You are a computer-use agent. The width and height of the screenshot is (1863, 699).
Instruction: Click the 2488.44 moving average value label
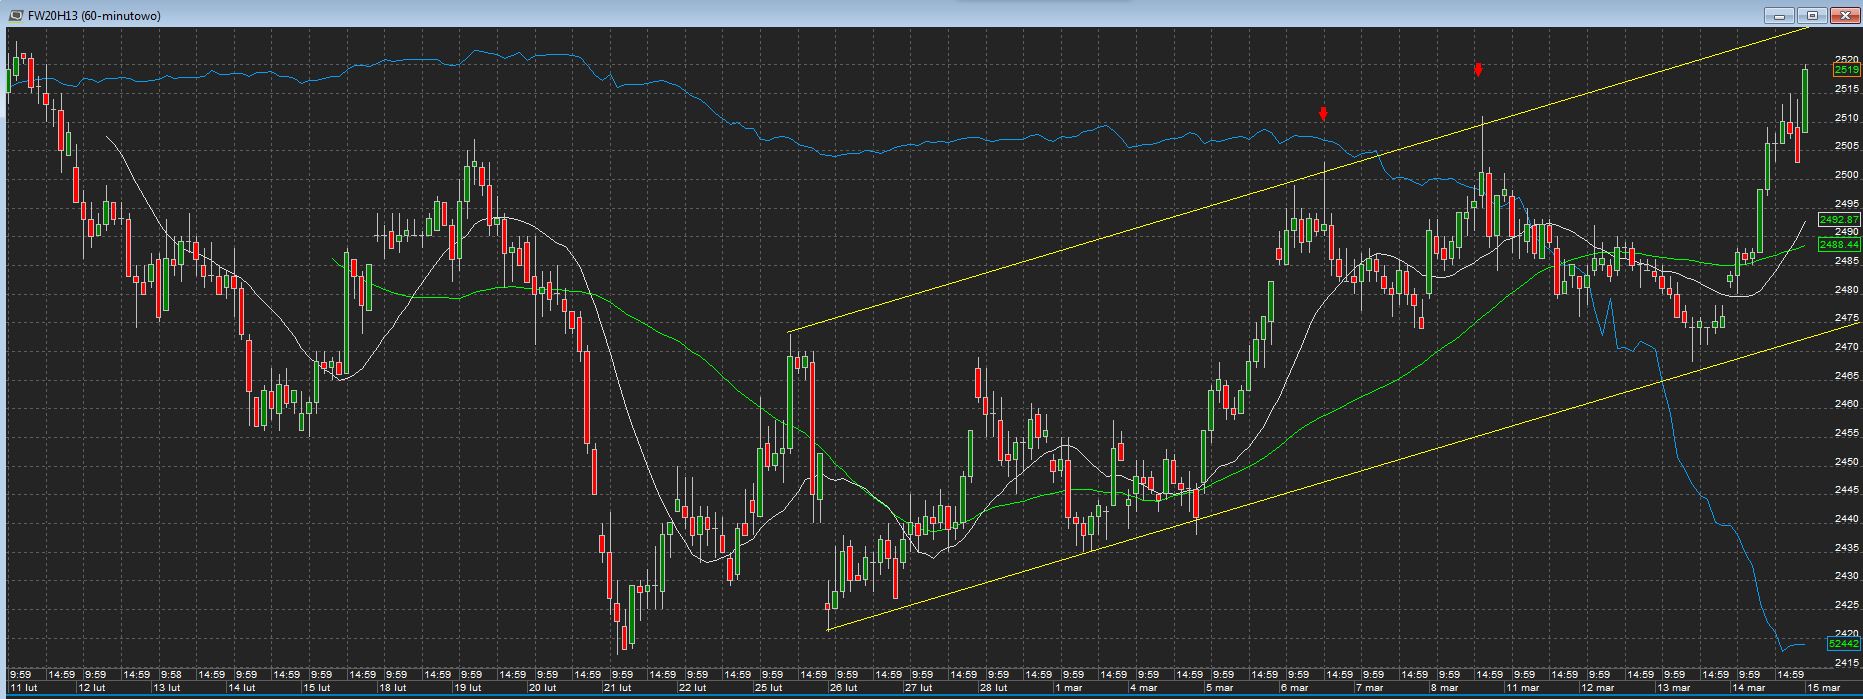(1841, 244)
